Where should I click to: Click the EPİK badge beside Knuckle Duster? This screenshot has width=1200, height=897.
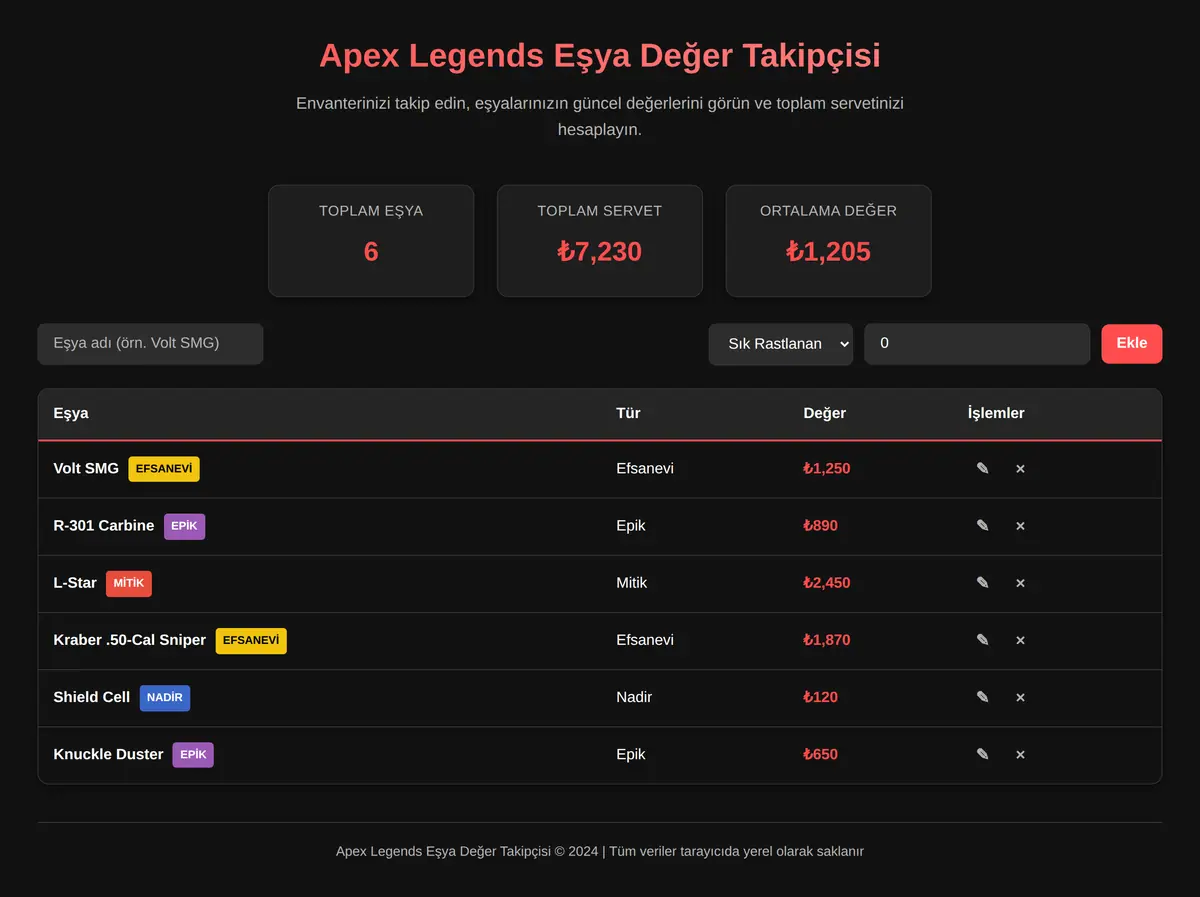tap(193, 755)
